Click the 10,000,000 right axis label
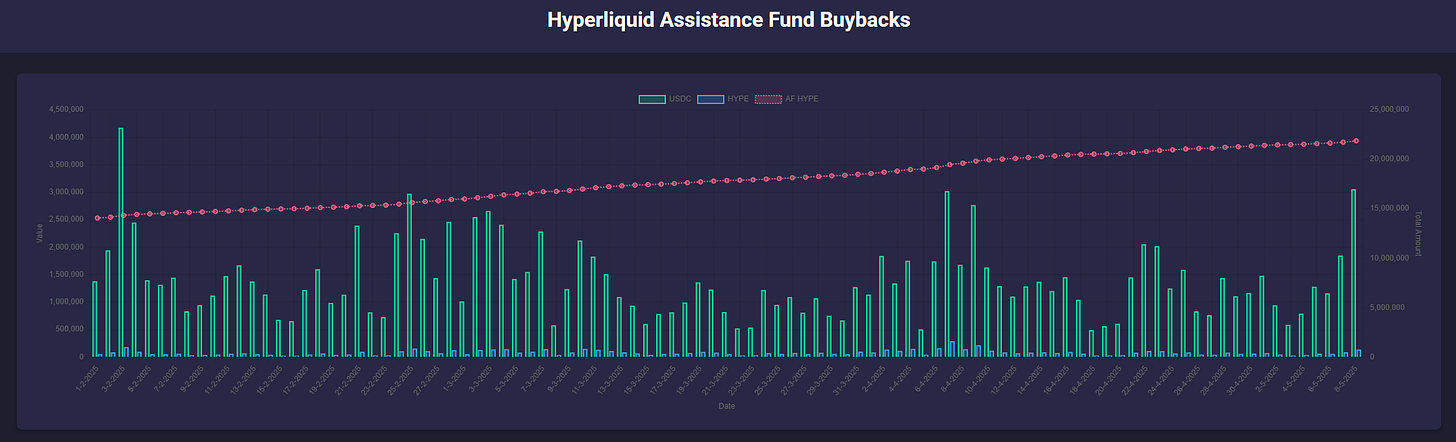 [1387, 258]
